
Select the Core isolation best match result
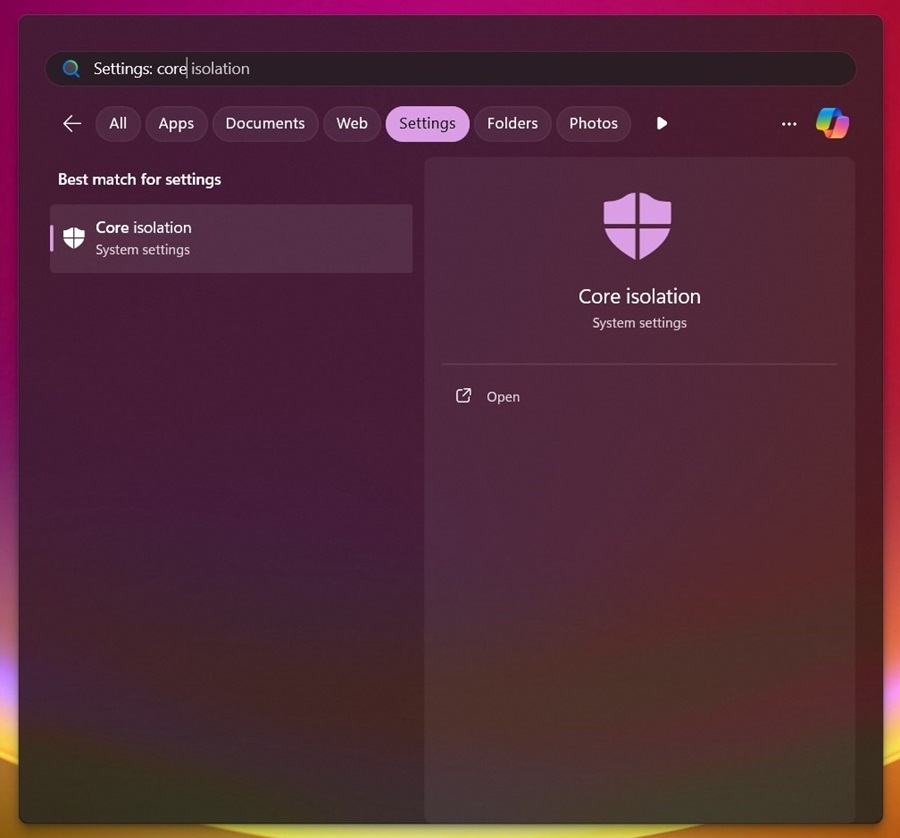pyautogui.click(x=230, y=238)
